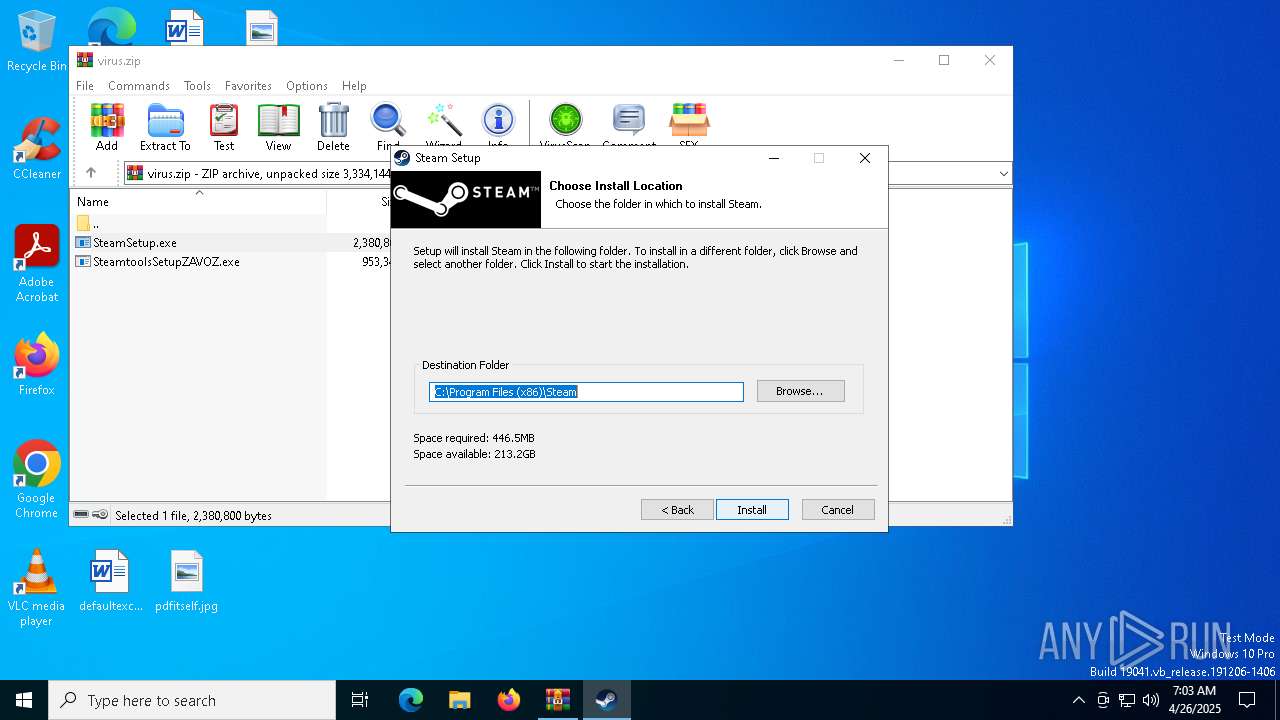Click the Delete trash icon in WinRAR
This screenshot has width=1280, height=720.
click(x=333, y=127)
